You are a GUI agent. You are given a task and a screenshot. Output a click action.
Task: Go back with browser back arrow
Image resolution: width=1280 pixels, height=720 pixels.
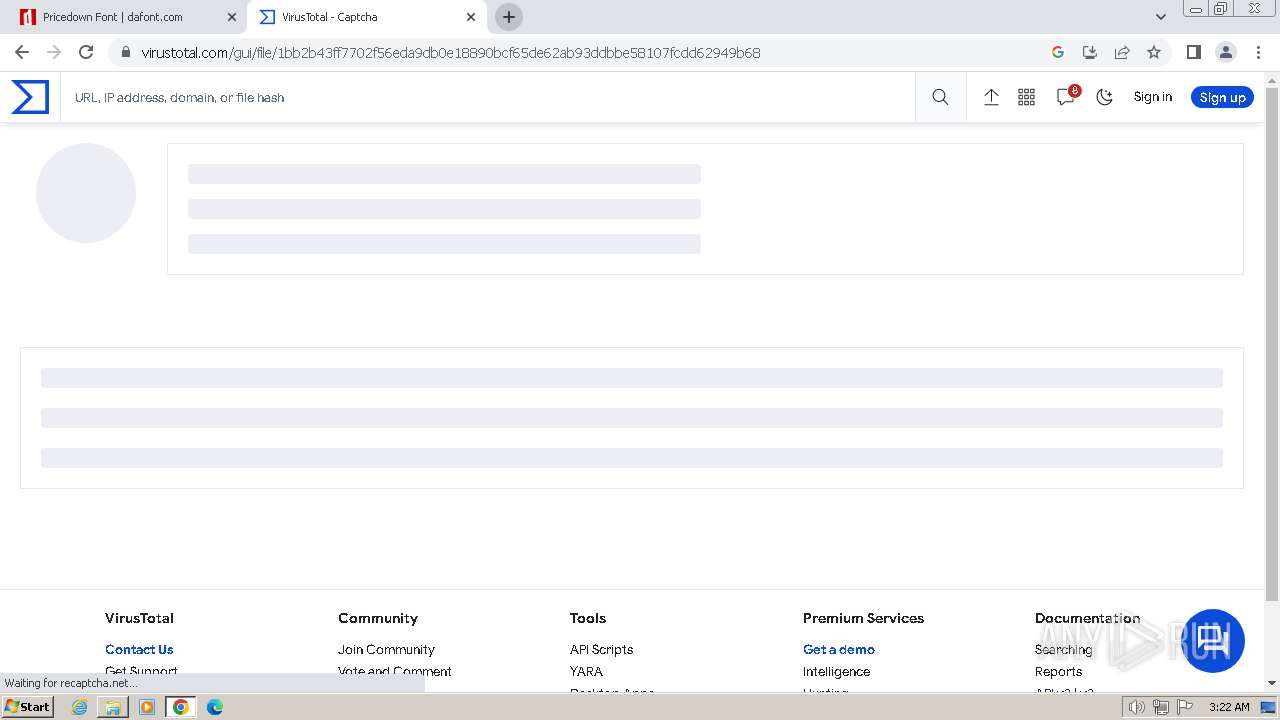click(x=22, y=52)
